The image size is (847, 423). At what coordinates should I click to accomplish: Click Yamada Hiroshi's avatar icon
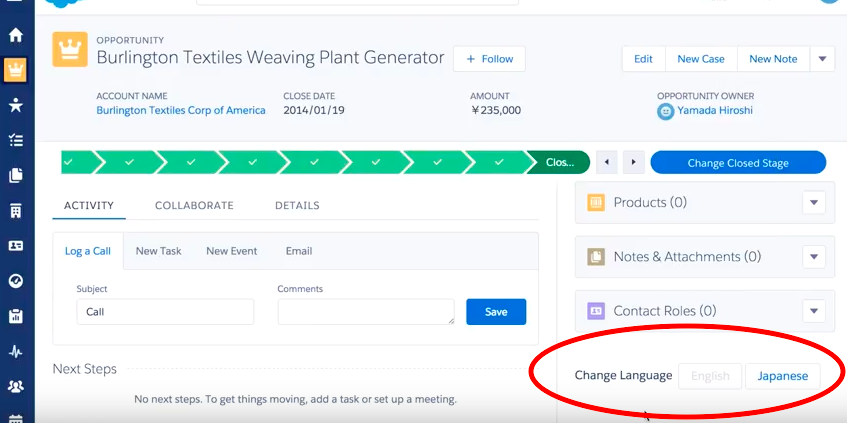(x=666, y=111)
